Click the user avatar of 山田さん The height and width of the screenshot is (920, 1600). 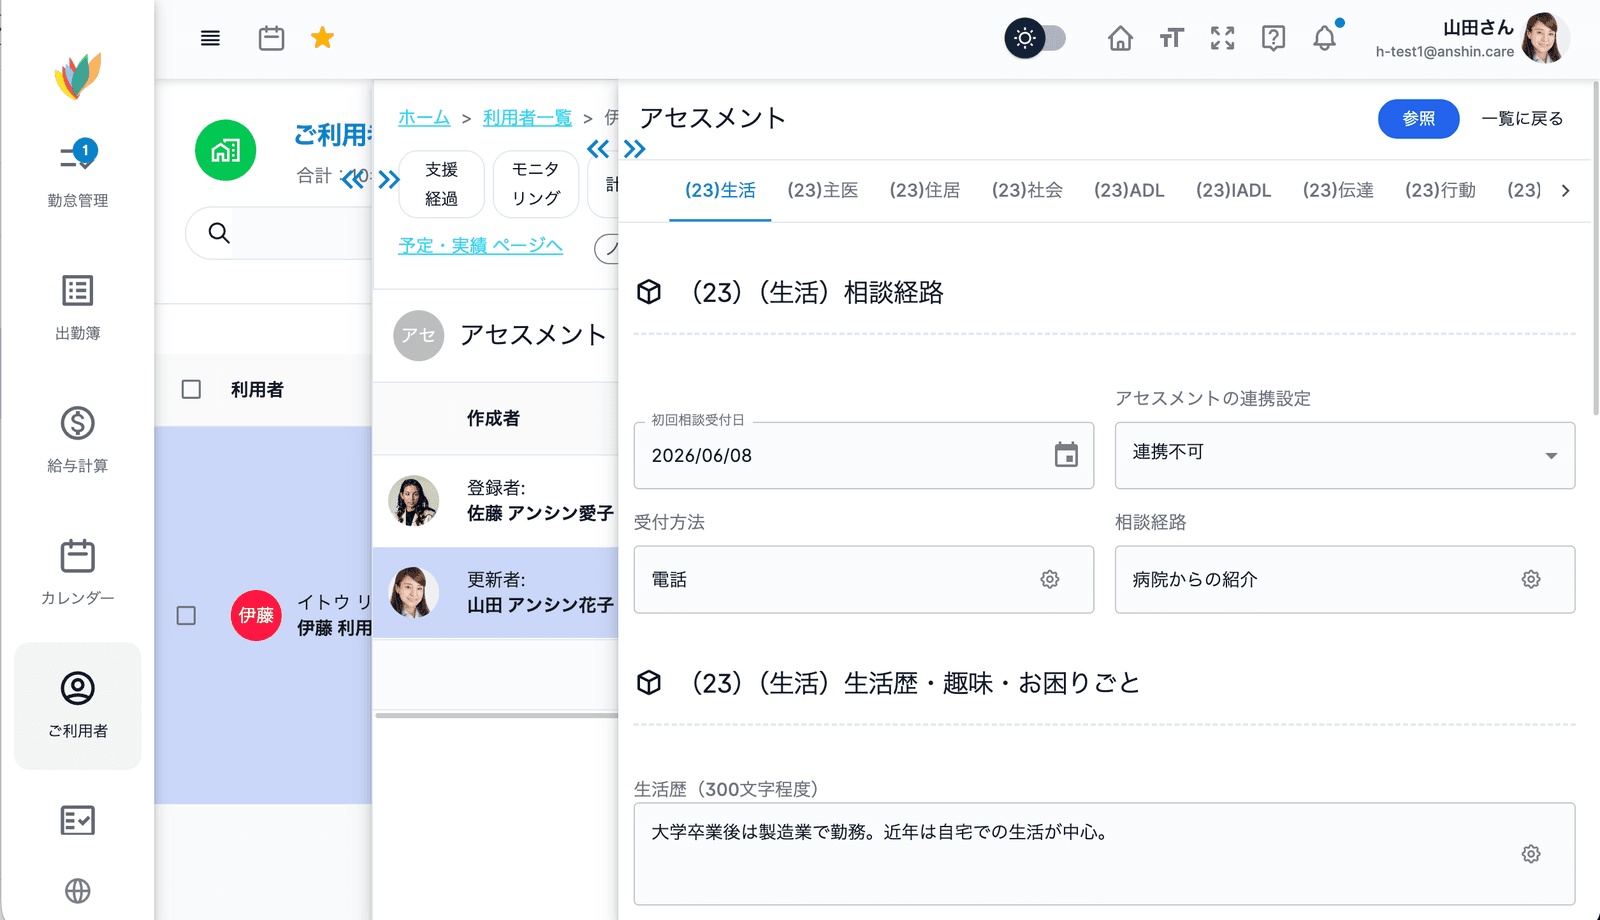click(1544, 38)
